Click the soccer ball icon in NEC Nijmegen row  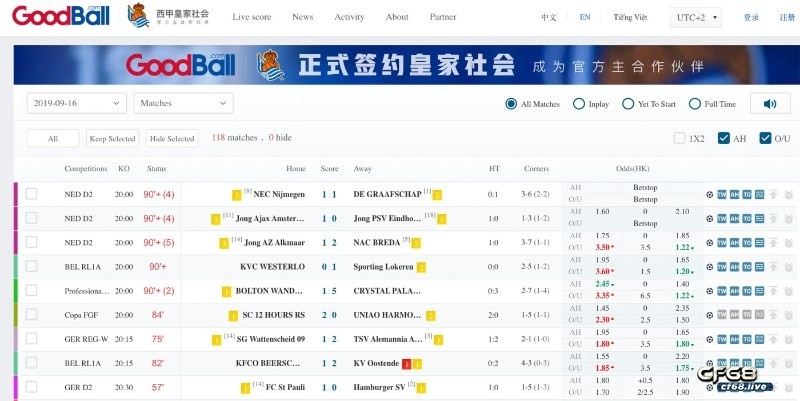[x=710, y=194]
